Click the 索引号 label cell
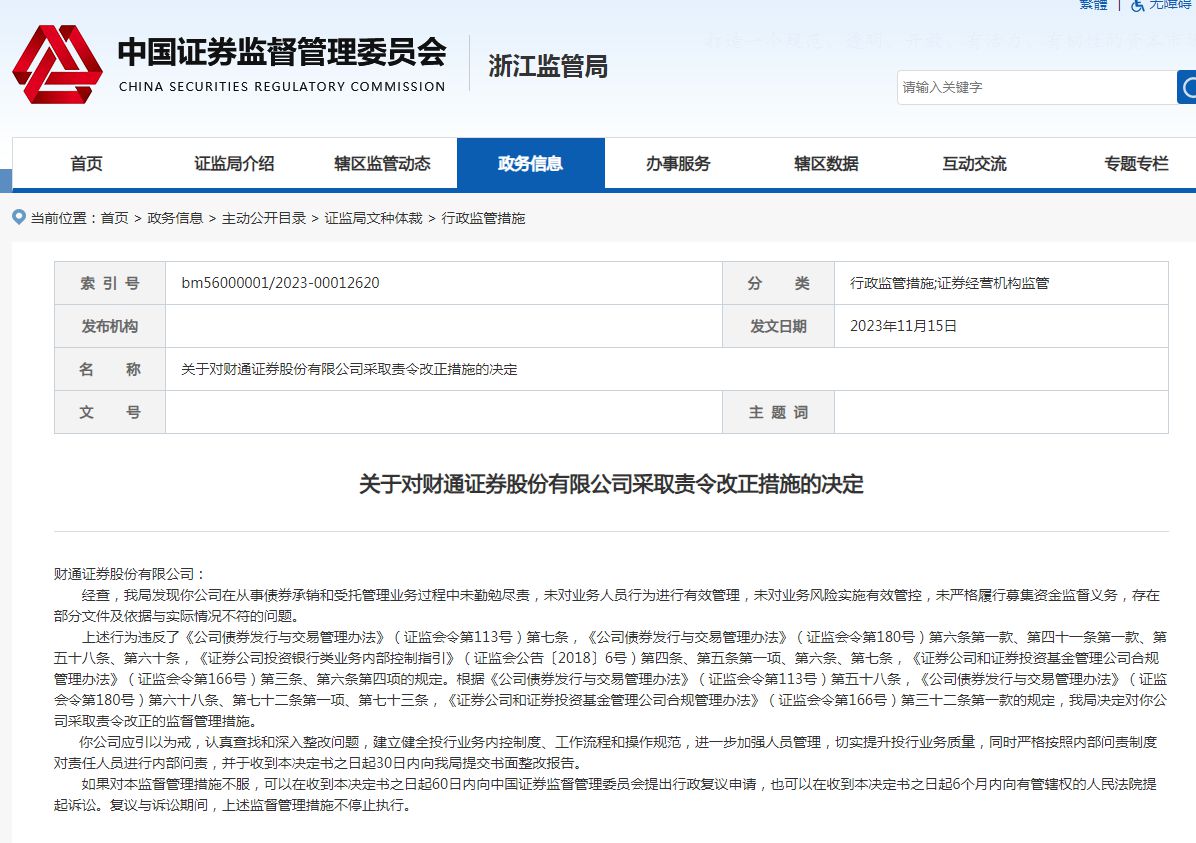The image size is (1196, 843). click(x=110, y=283)
